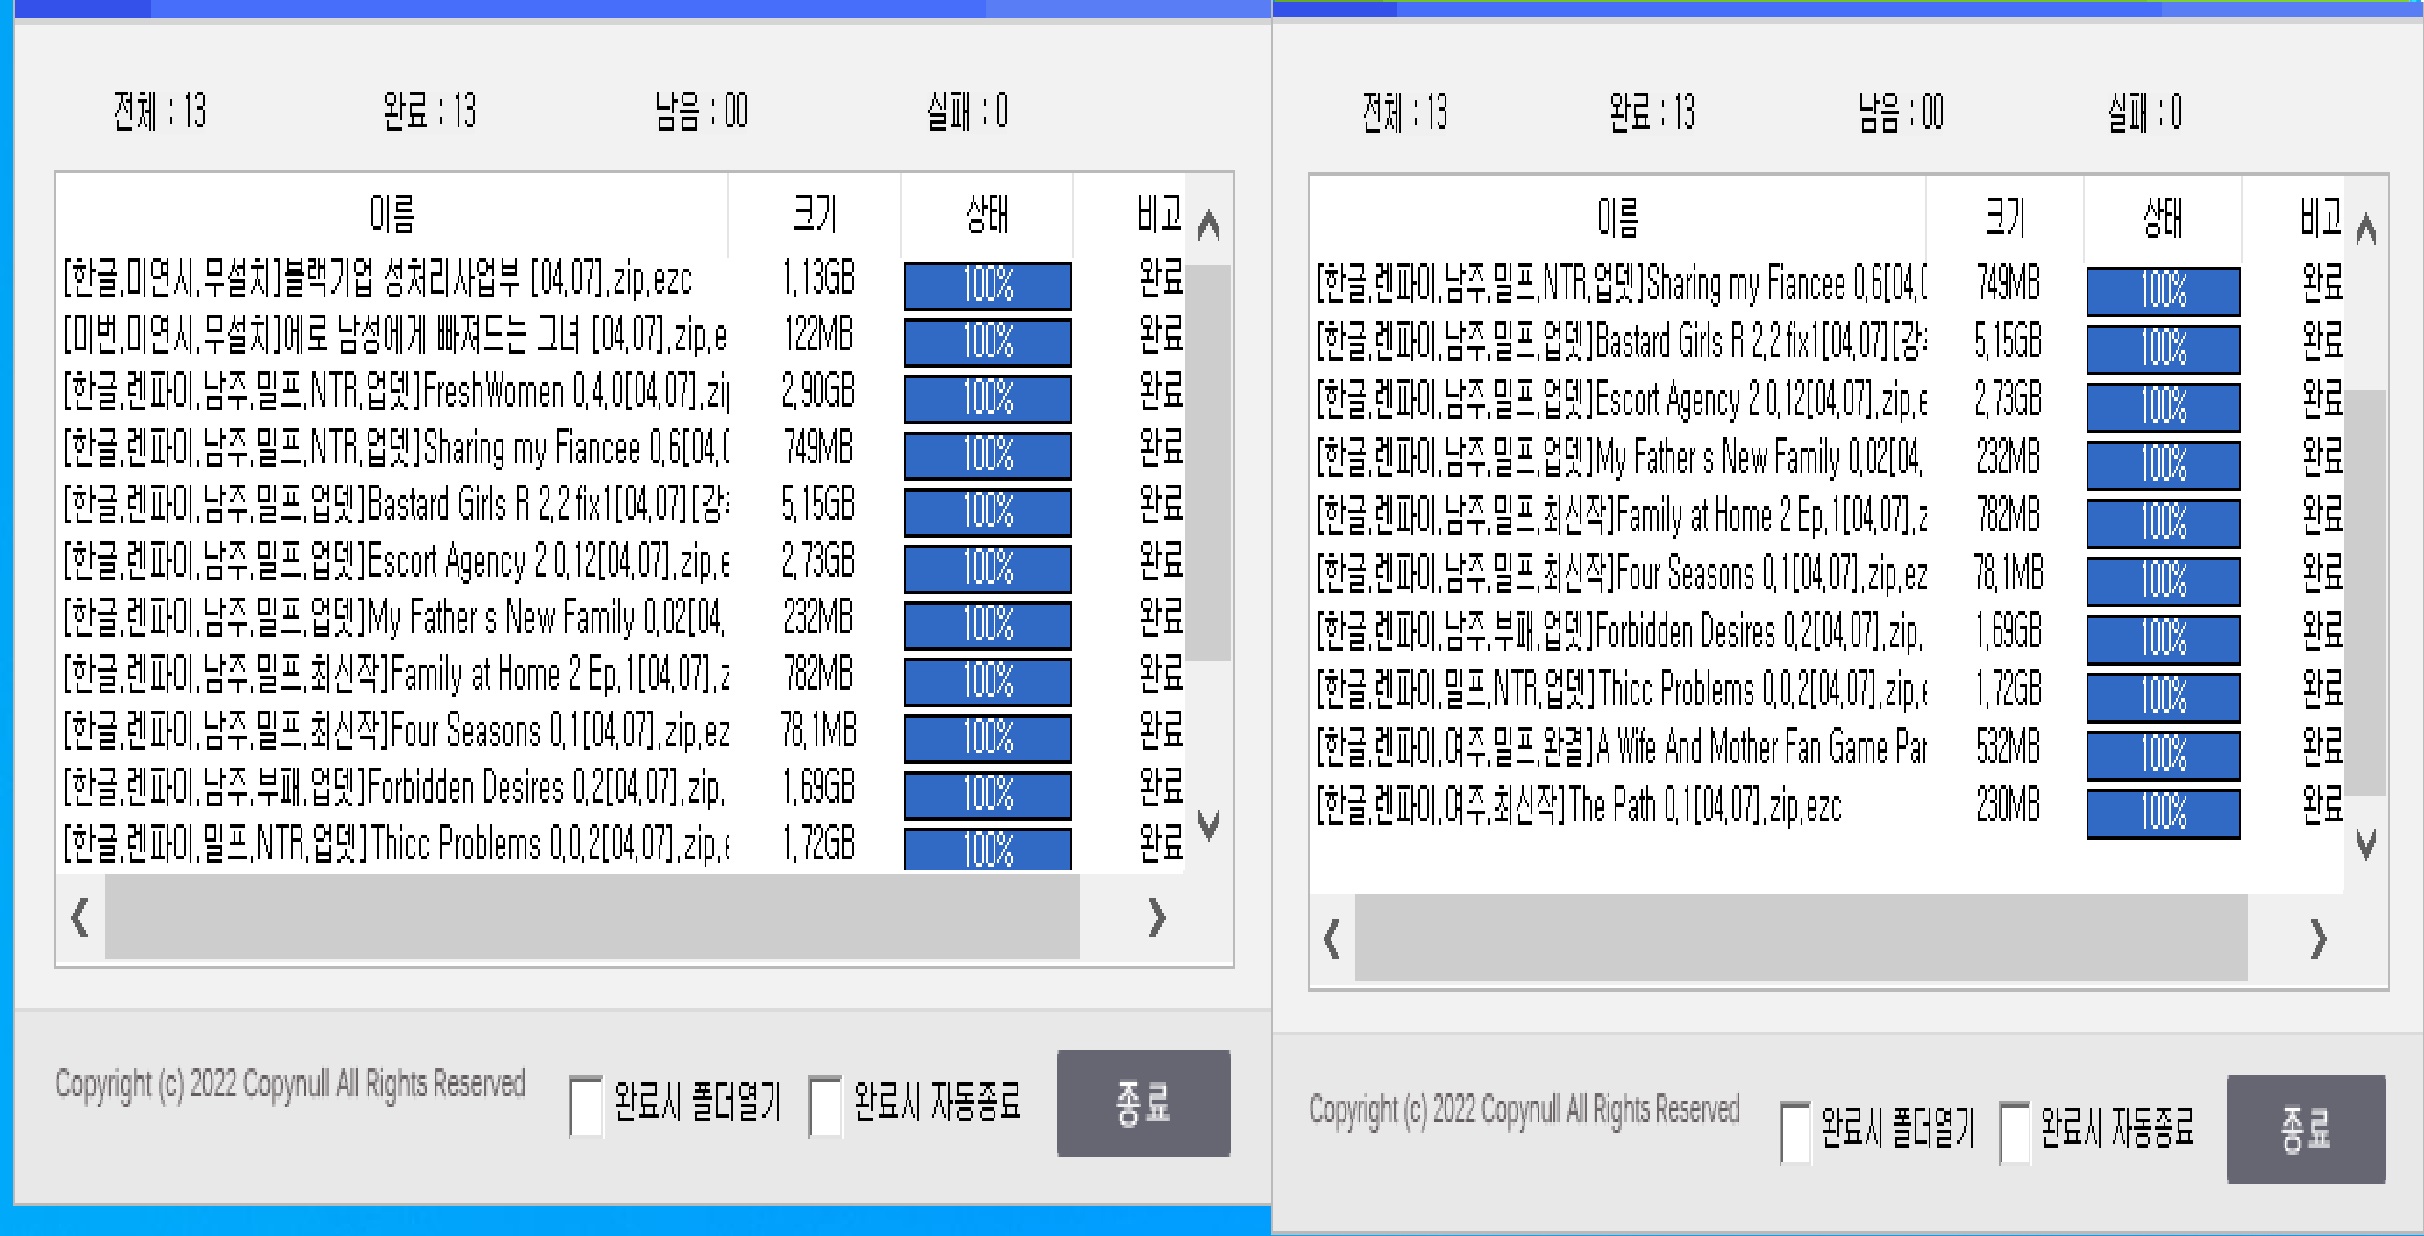Click right window's scroll left arrow
The image size is (2424, 1236).
(x=1331, y=939)
